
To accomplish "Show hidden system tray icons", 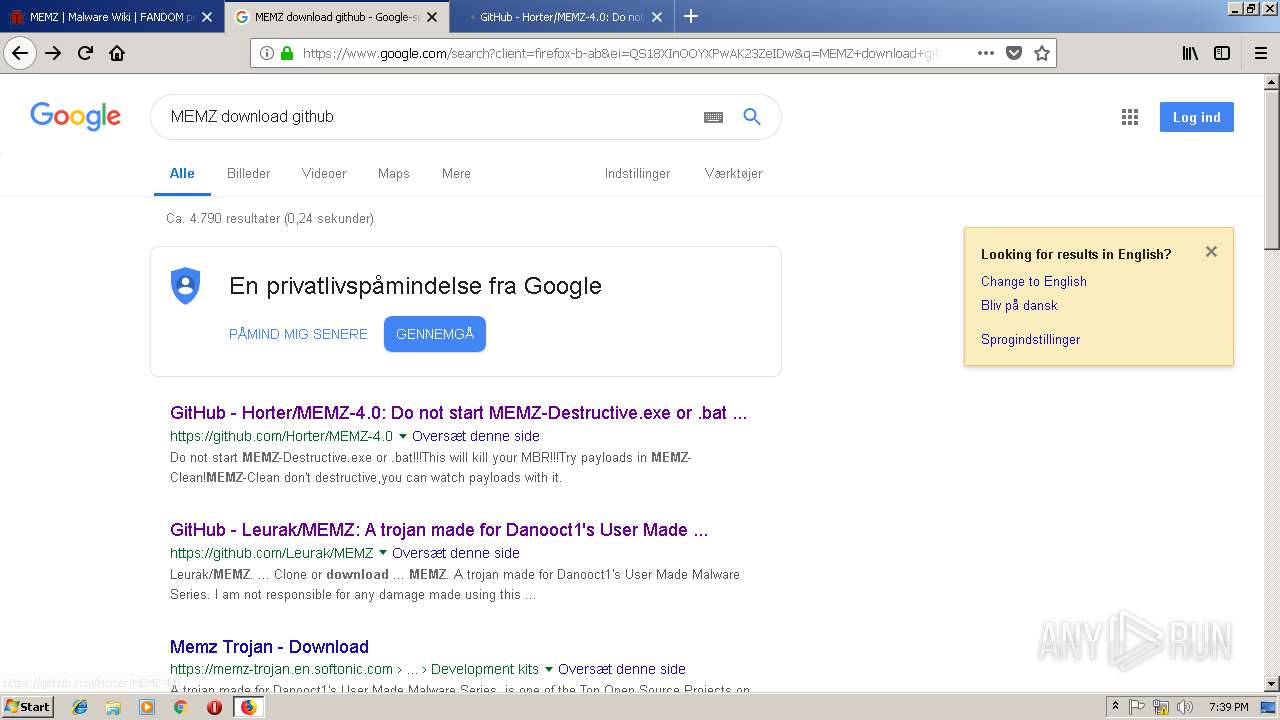I will pos(1115,707).
